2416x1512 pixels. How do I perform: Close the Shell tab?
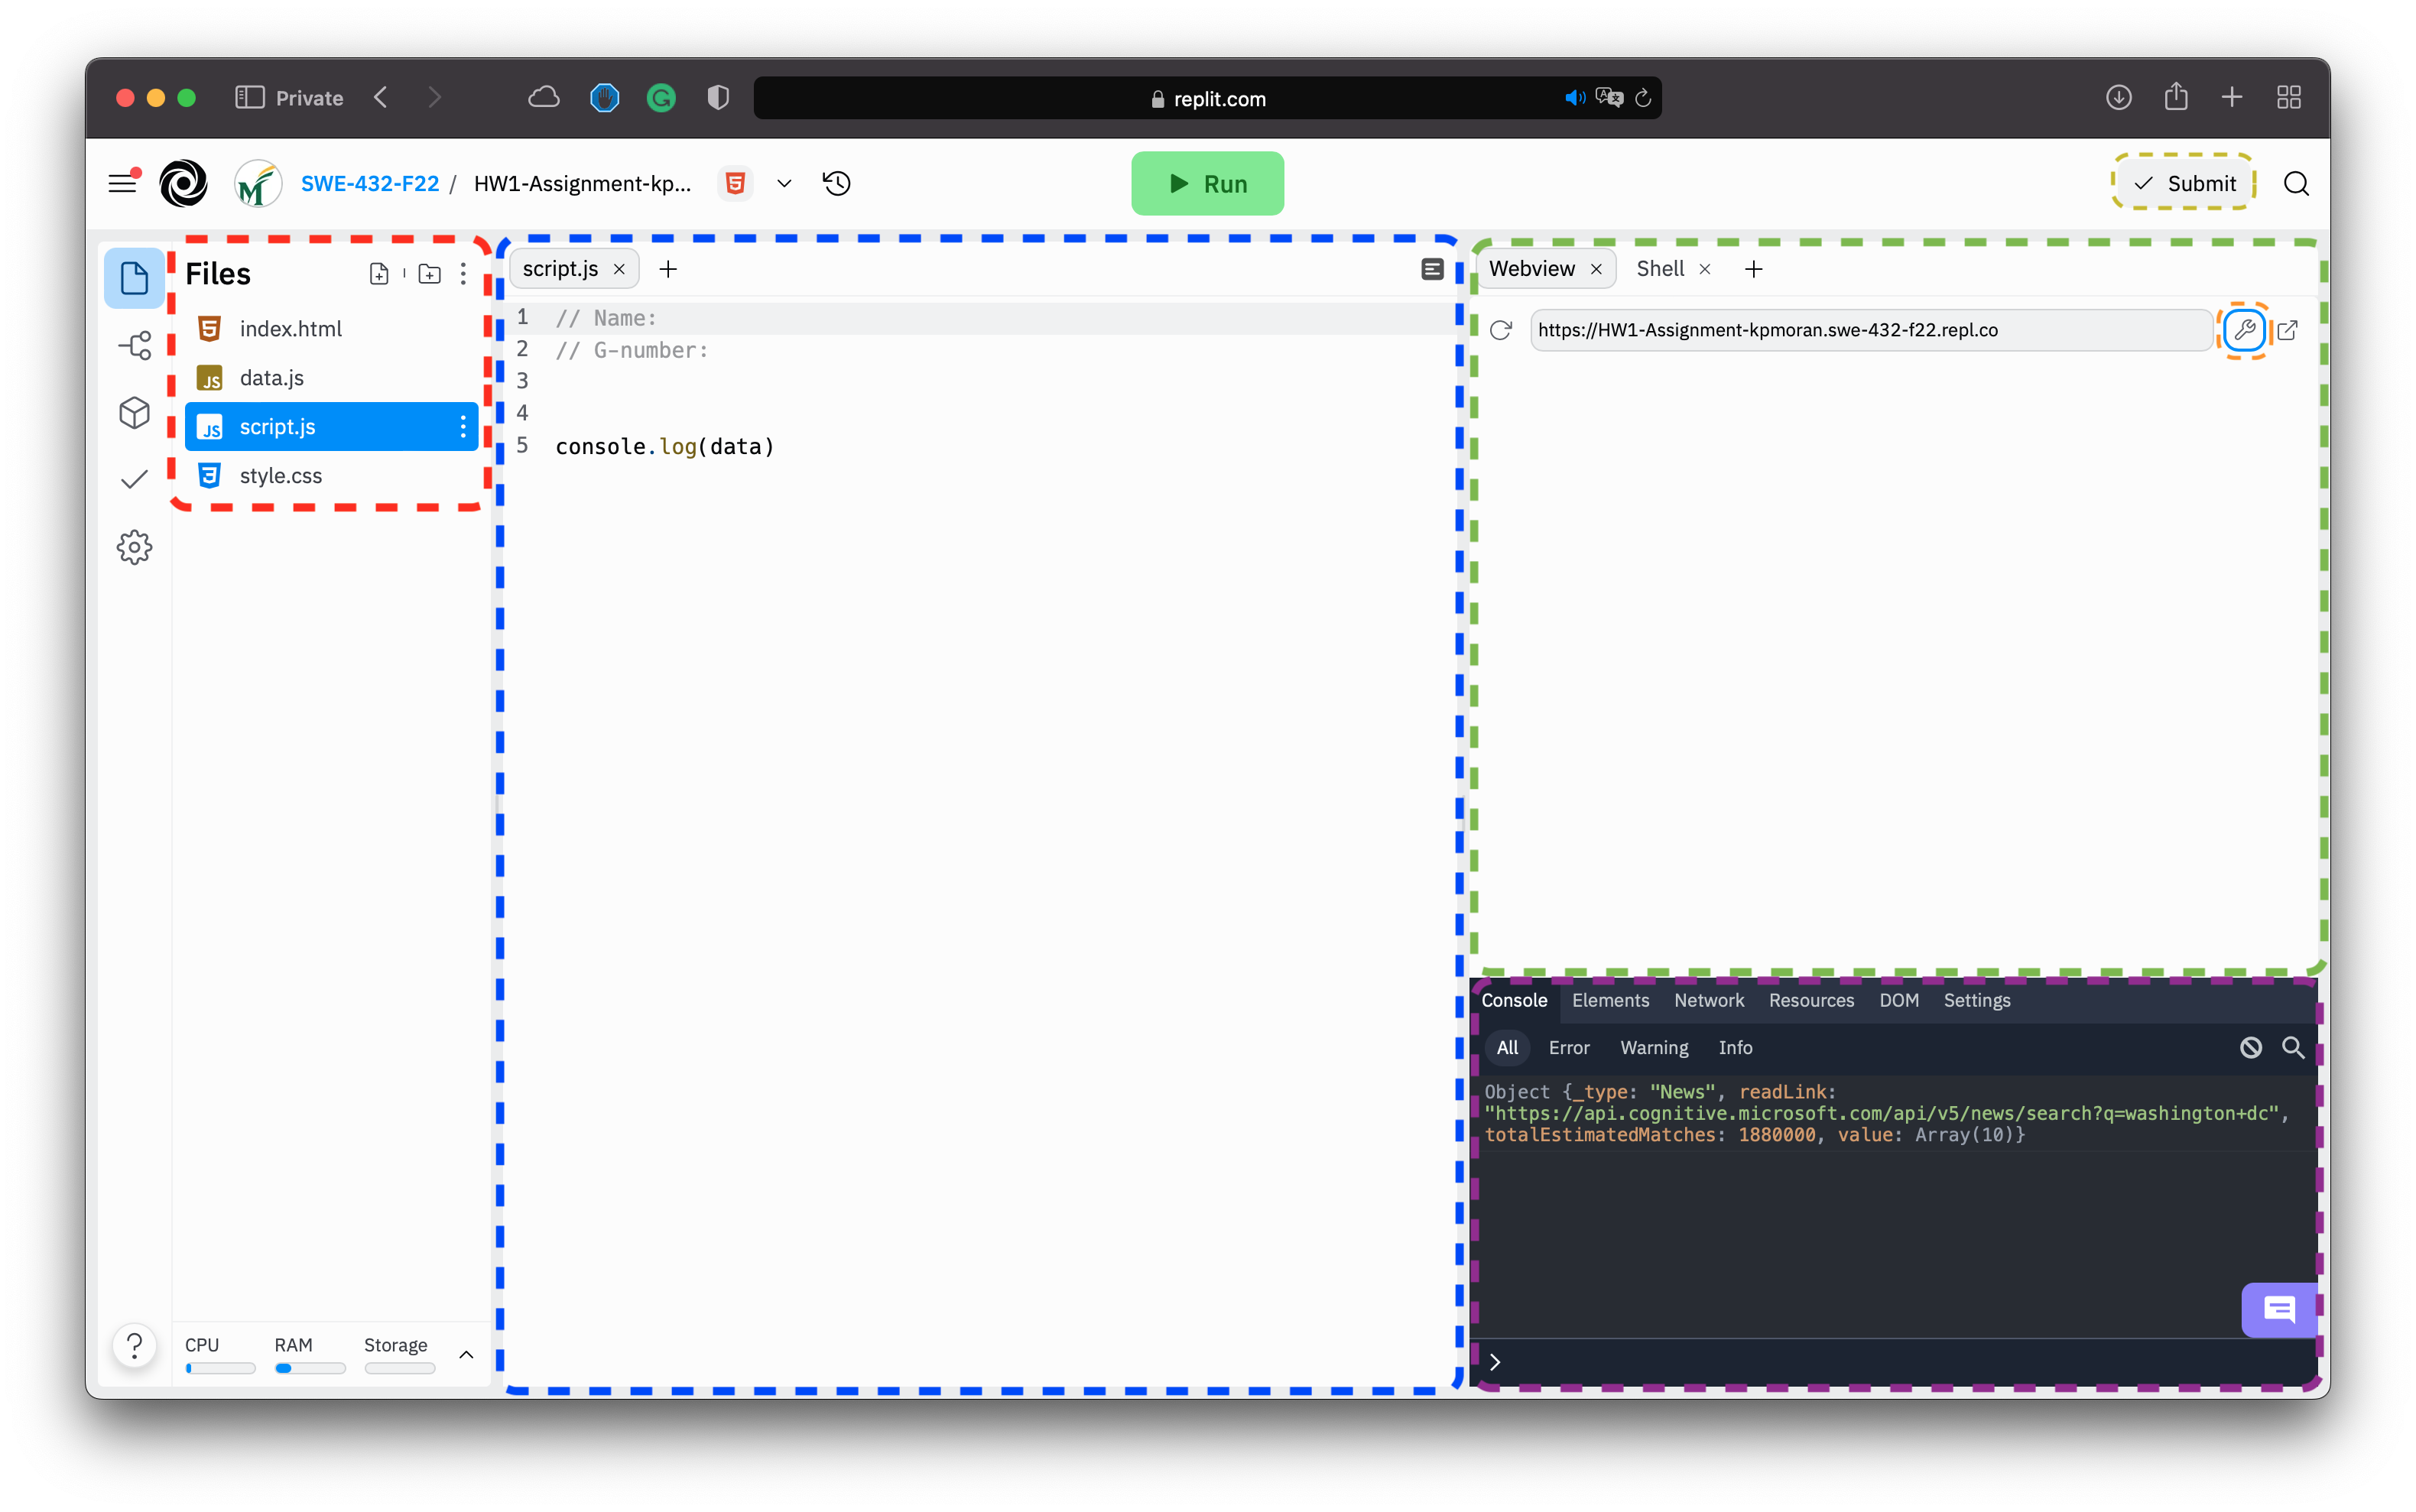1705,269
